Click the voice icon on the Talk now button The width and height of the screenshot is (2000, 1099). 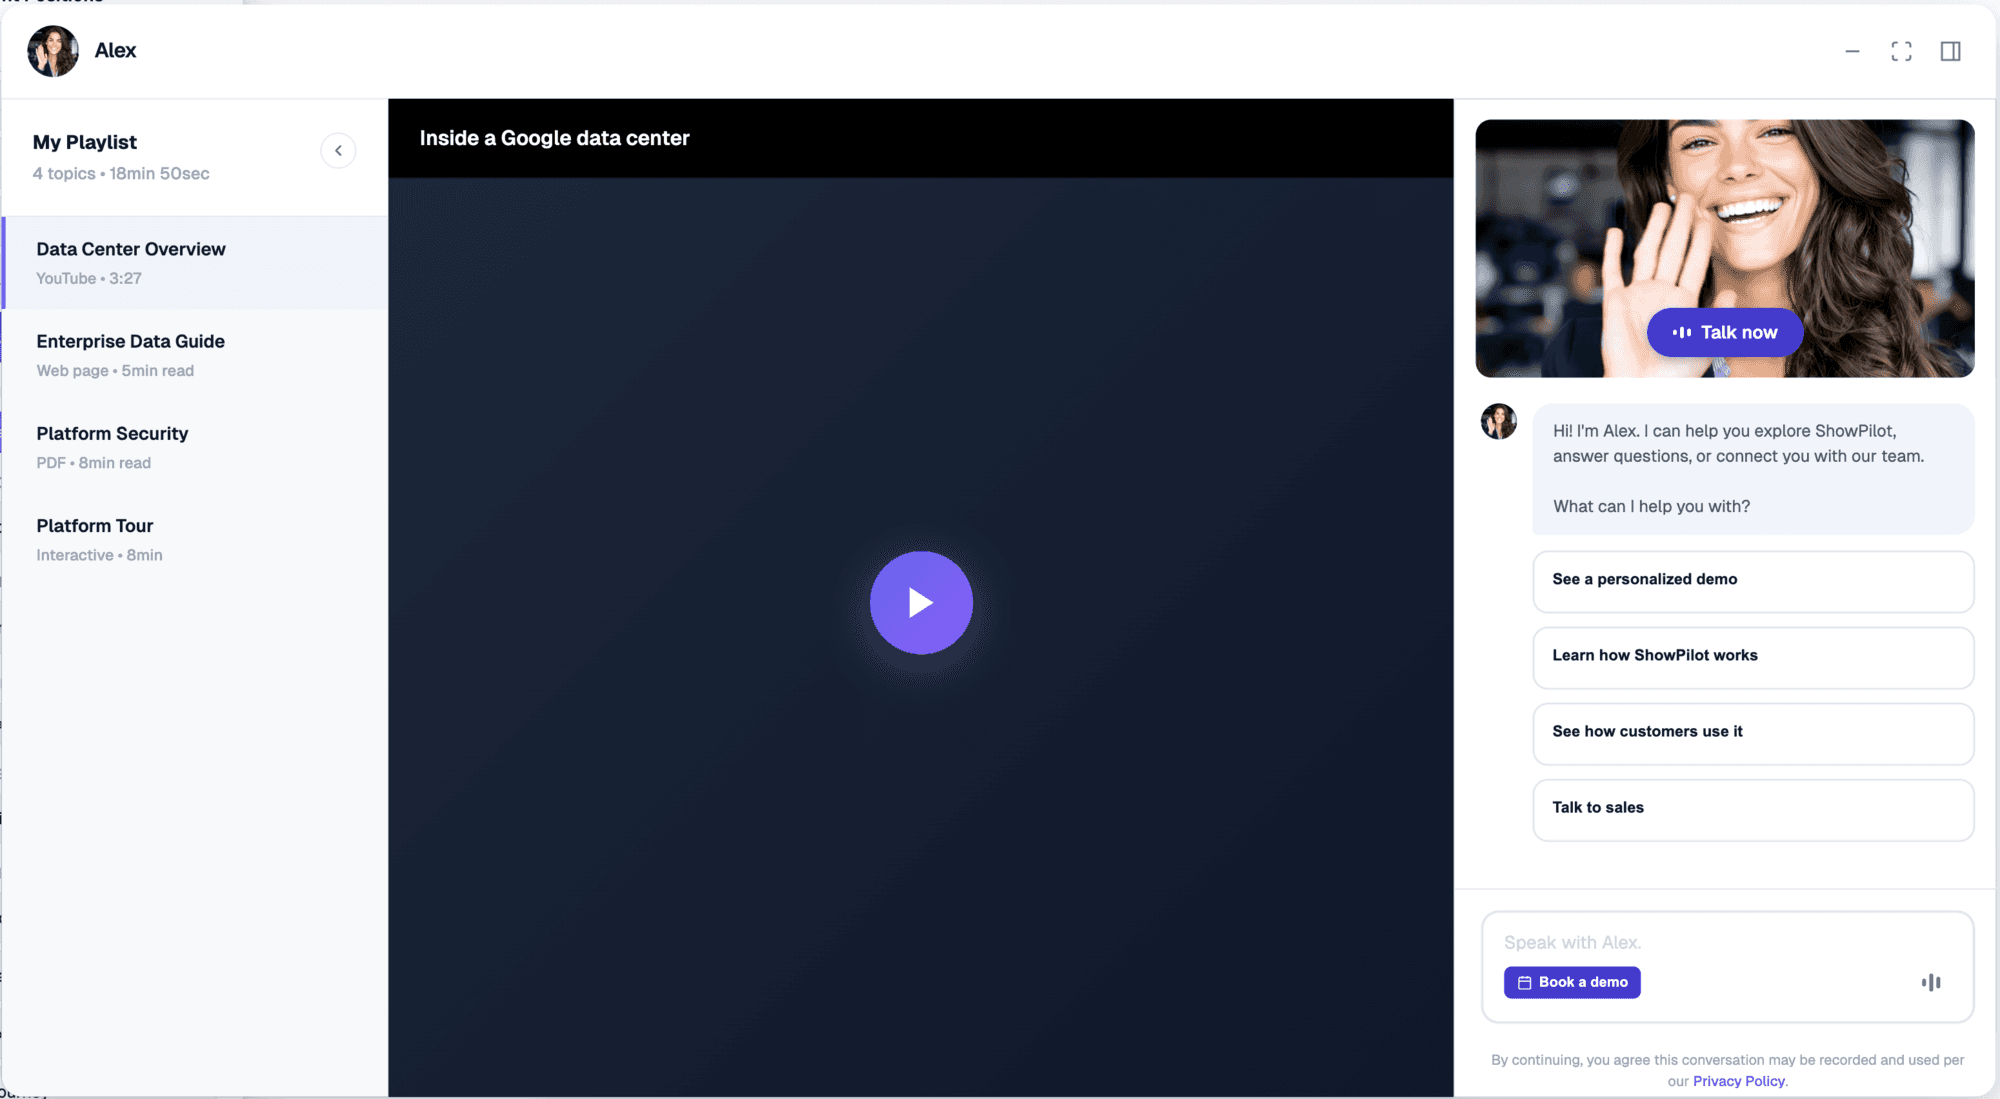point(1684,332)
